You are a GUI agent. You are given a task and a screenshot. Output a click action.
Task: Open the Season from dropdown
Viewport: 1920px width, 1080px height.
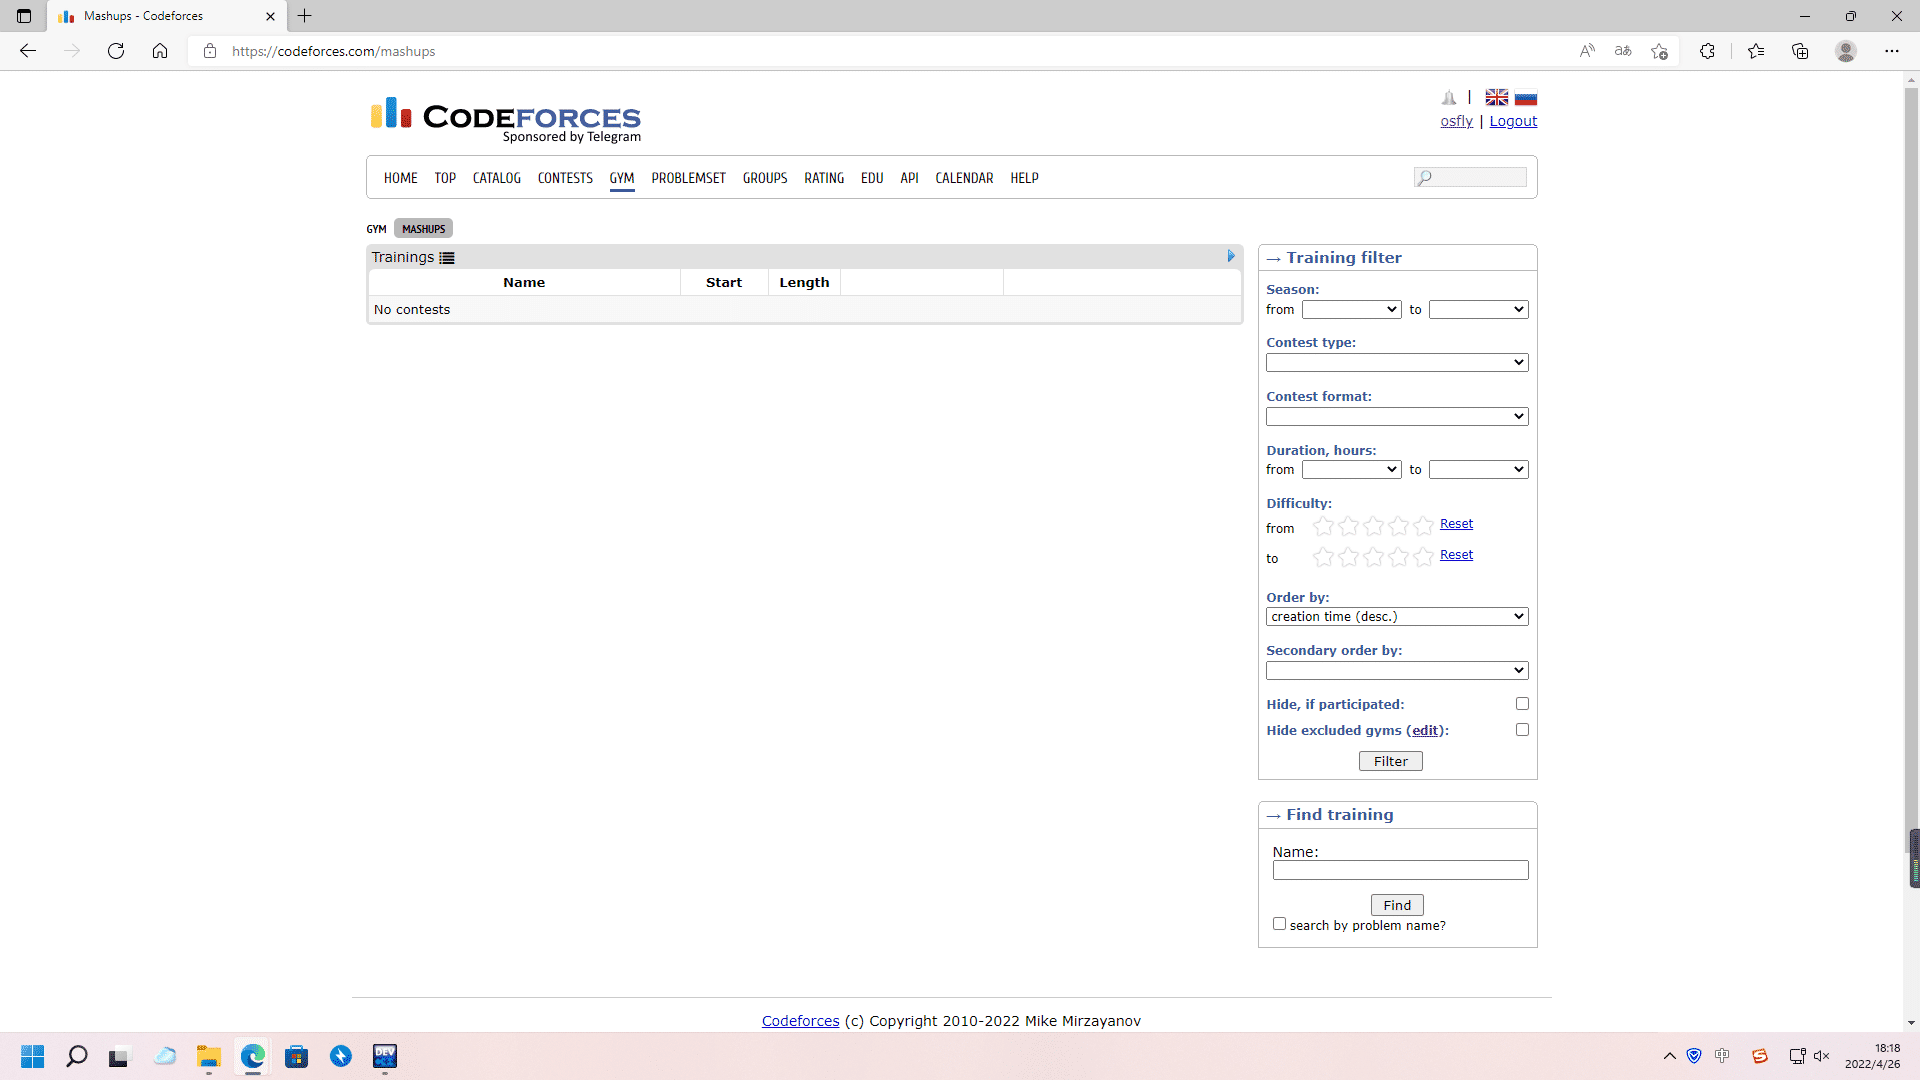[1350, 310]
